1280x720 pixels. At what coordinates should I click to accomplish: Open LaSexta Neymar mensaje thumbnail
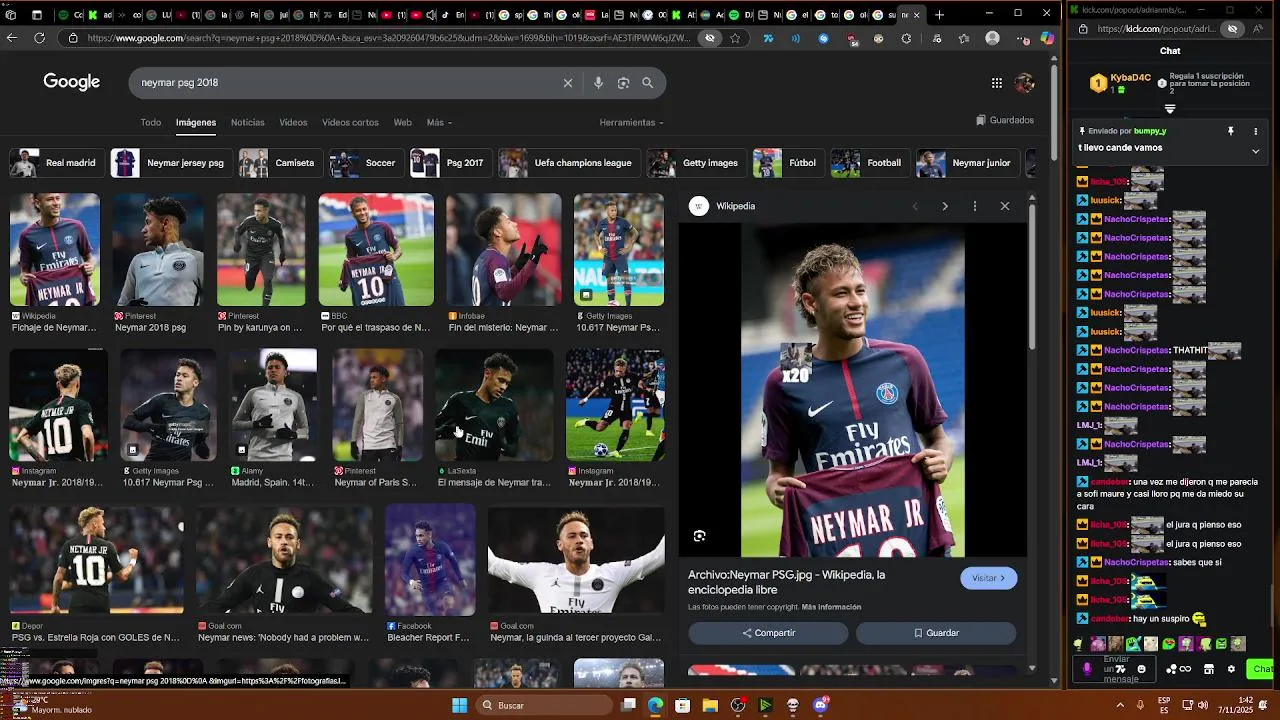(494, 405)
